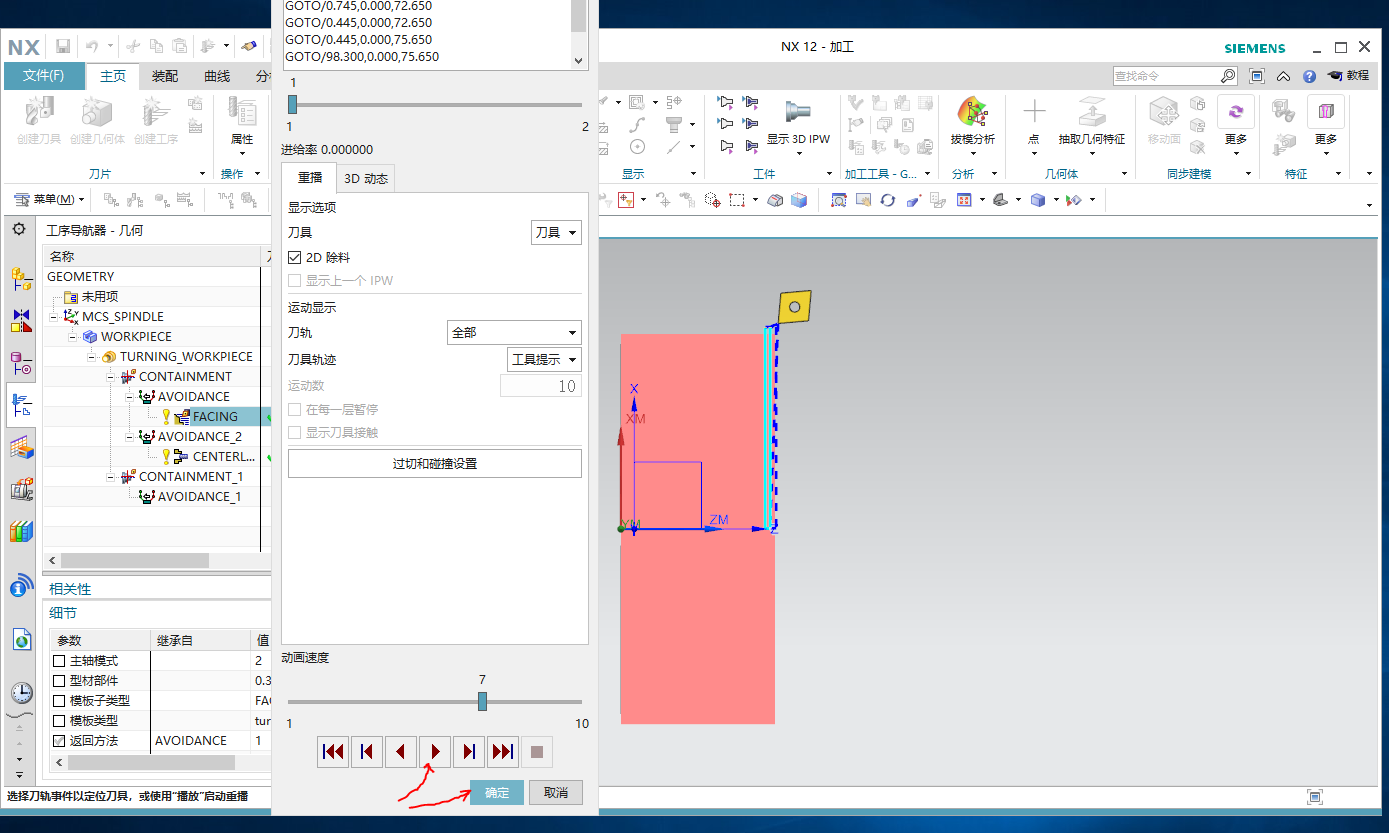This screenshot has width=1389, height=833.
Task: Open the 刀具 display dropdown
Action: click(x=556, y=232)
